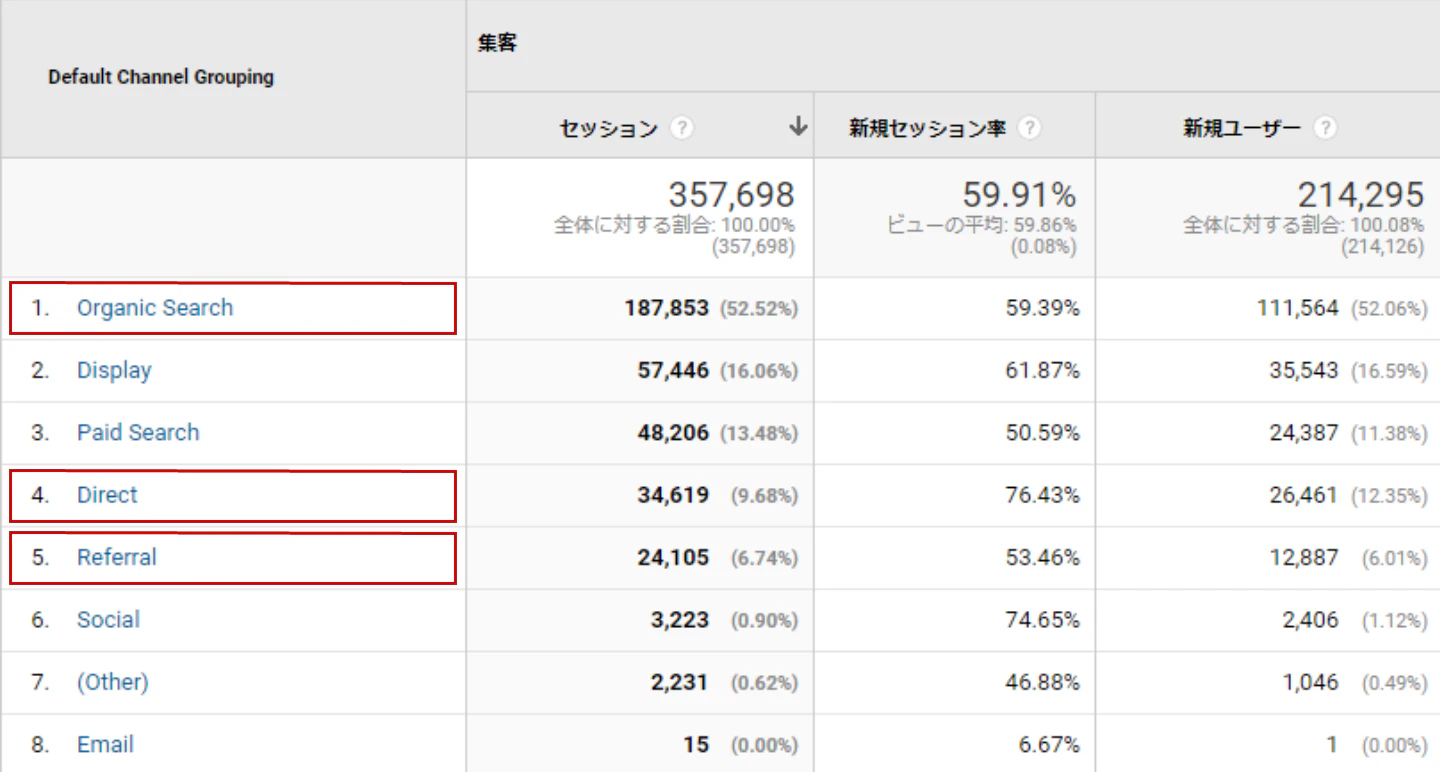Select Direct sessions value 34,619
The width and height of the screenshot is (1440, 772).
click(x=673, y=495)
